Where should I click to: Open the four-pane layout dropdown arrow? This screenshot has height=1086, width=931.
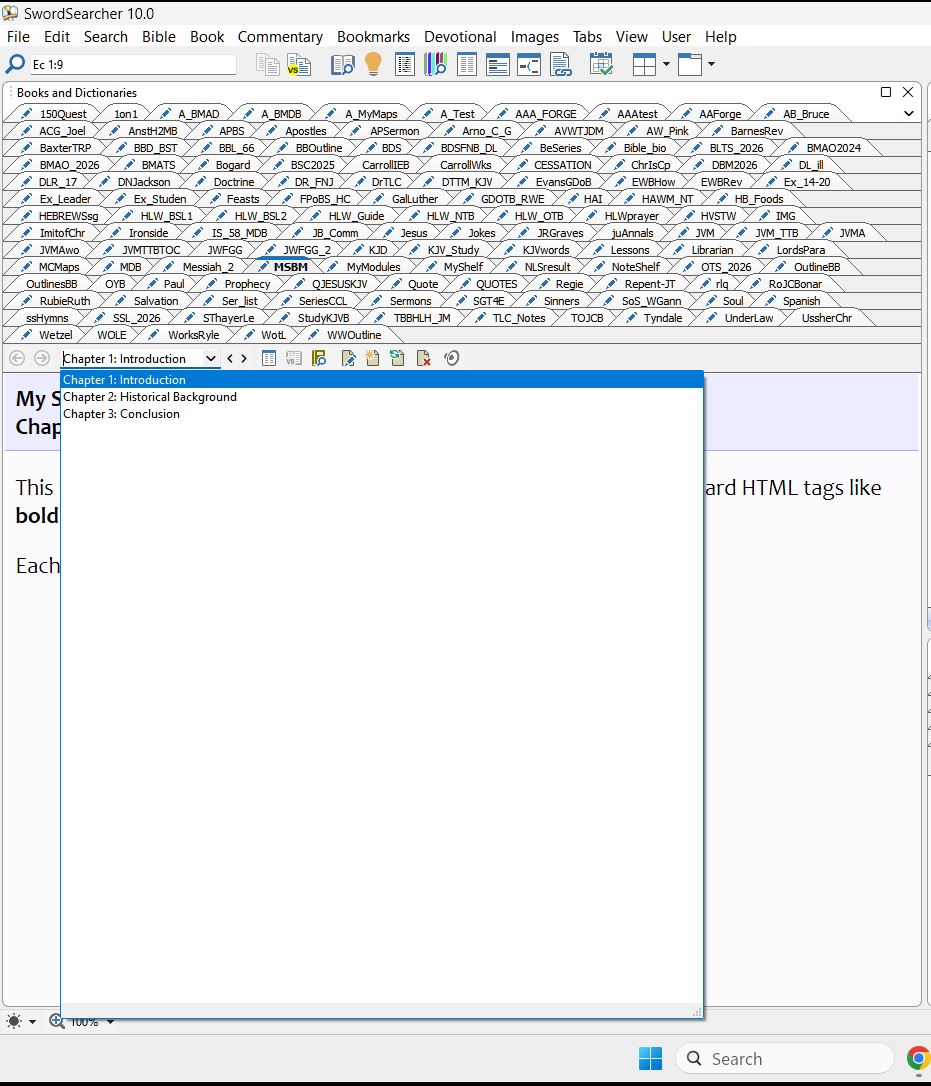point(666,64)
